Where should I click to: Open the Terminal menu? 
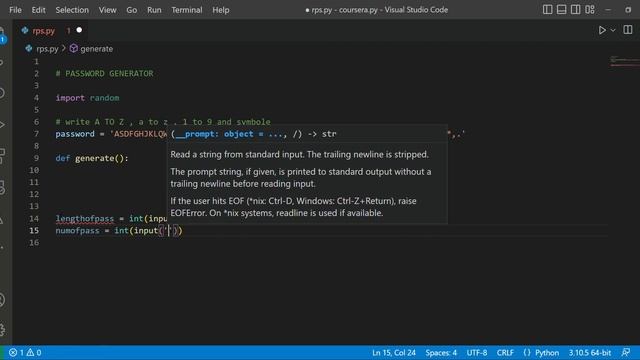click(x=187, y=10)
